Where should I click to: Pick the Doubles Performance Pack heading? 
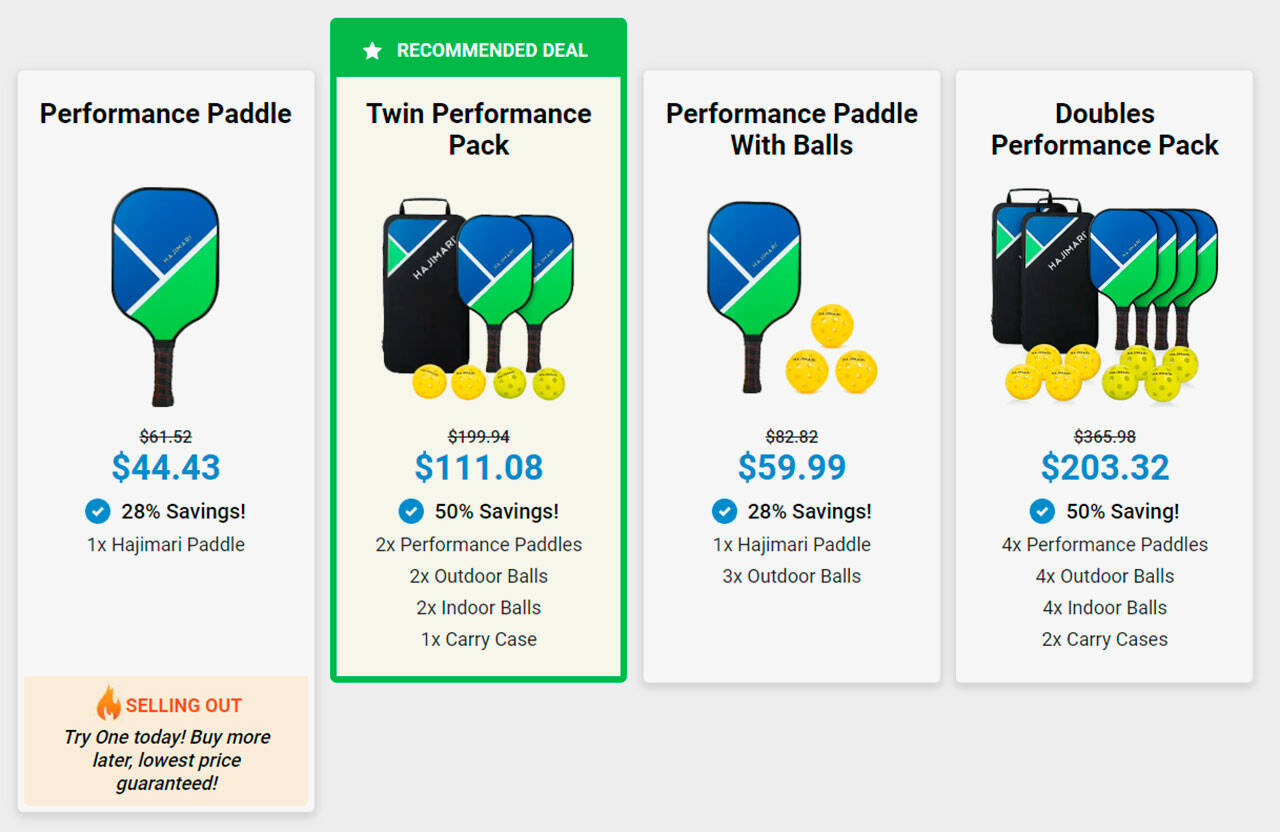click(1105, 129)
